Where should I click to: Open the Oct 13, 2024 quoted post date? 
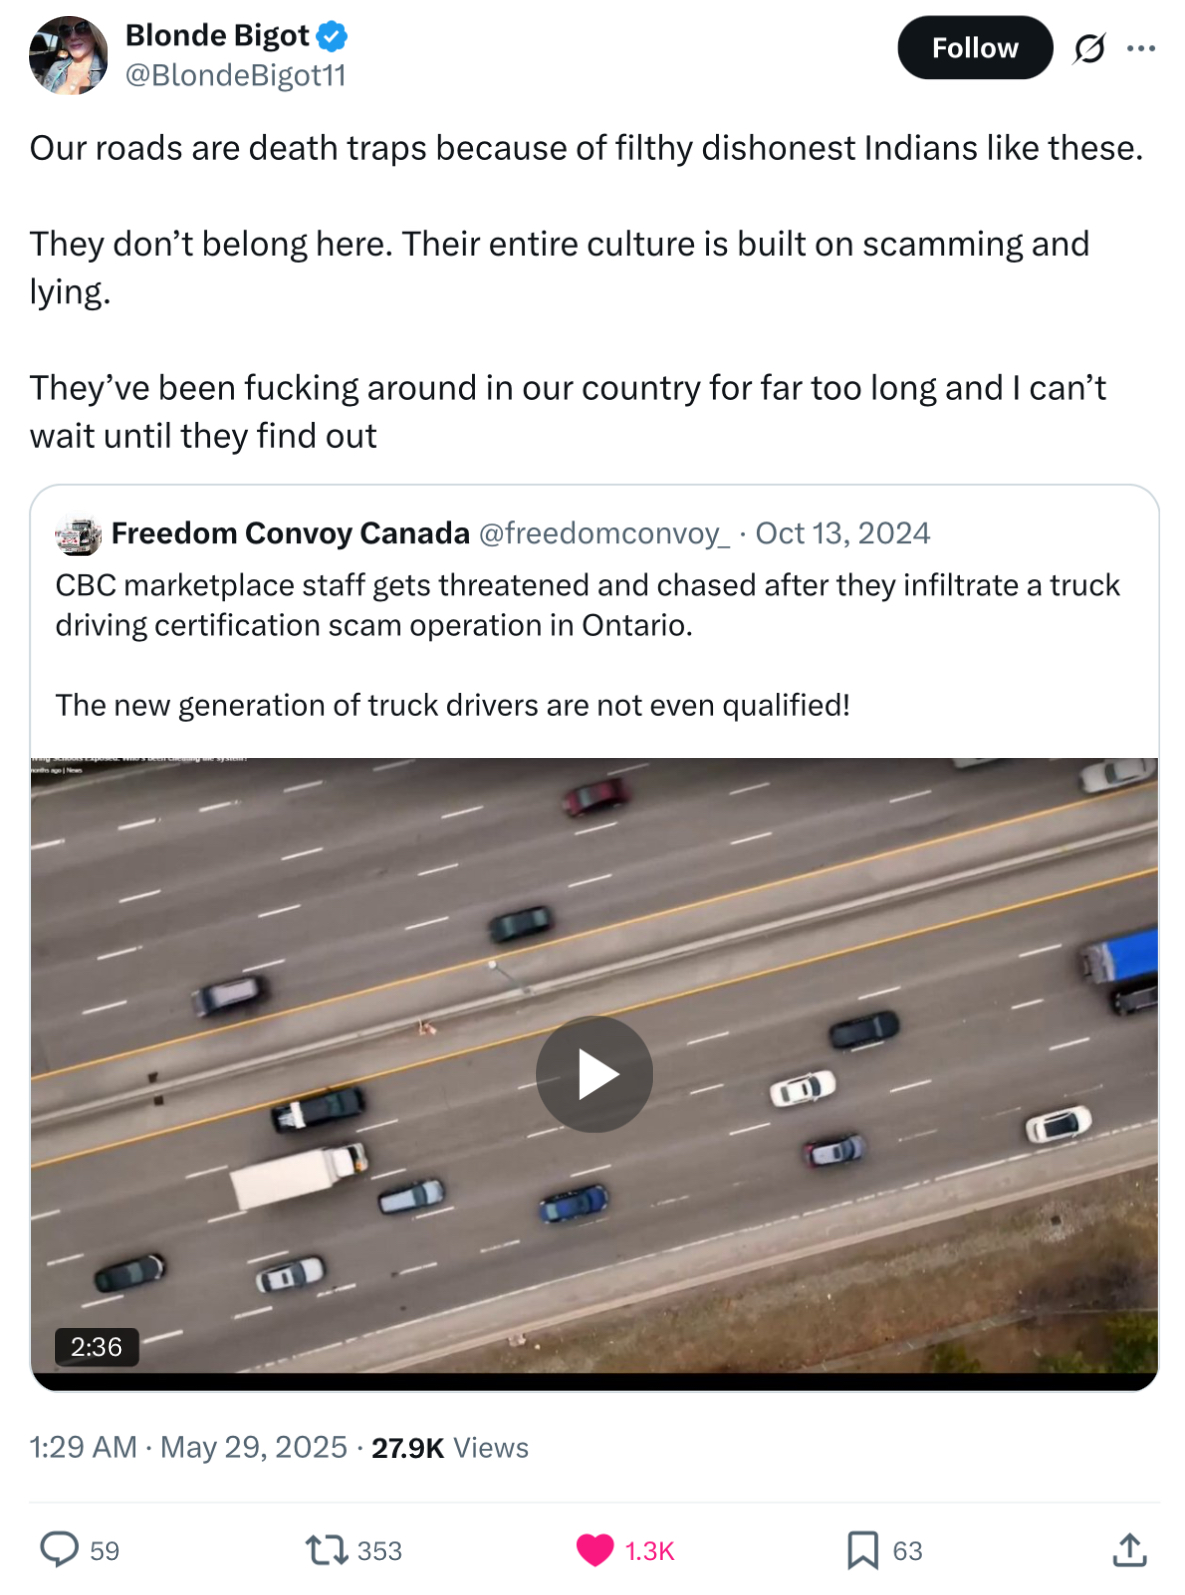pyautogui.click(x=842, y=533)
